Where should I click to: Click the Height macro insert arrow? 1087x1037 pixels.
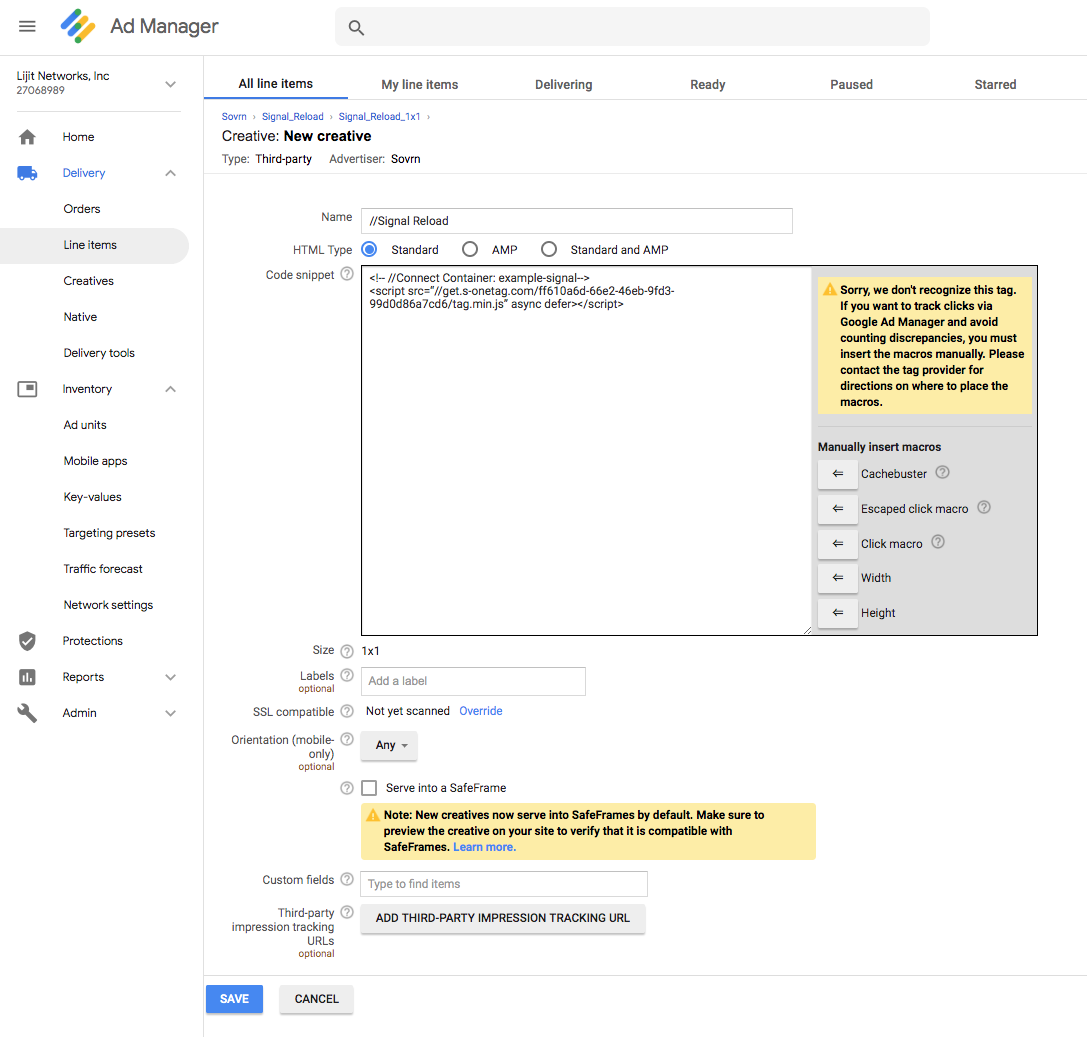pos(837,613)
